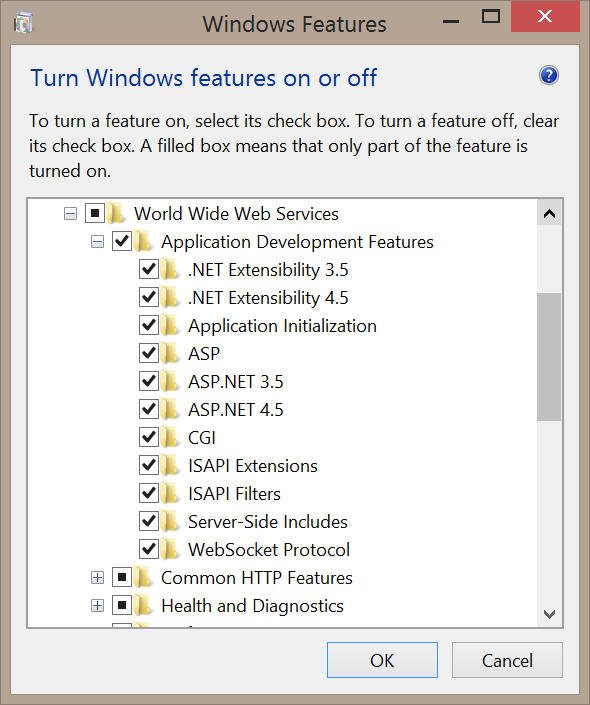Select the ASP.NET 3.5 label
Screen dimensions: 590x705
[x=236, y=382]
